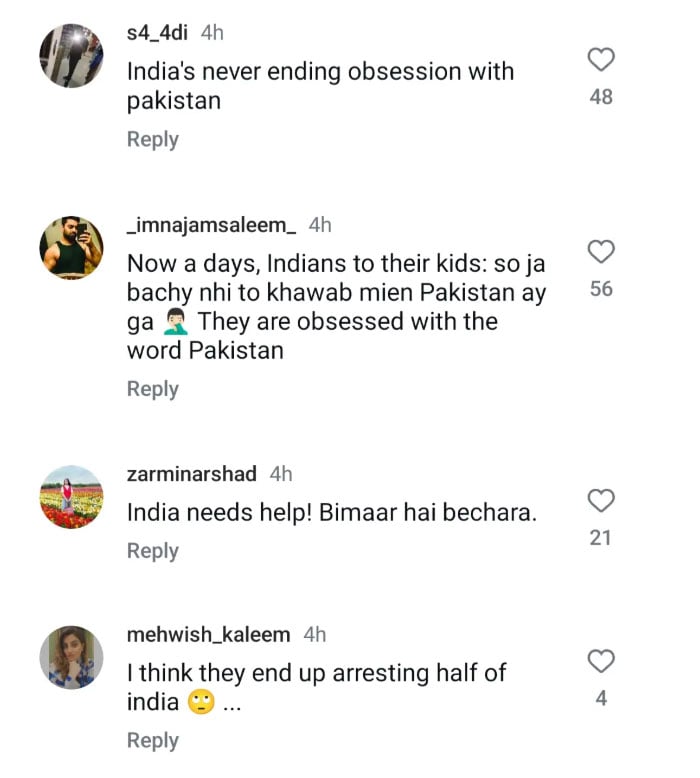This screenshot has width=700, height=778.
Task: Open username _imnajamsaleem_ profile link
Action: pyautogui.click(x=211, y=225)
